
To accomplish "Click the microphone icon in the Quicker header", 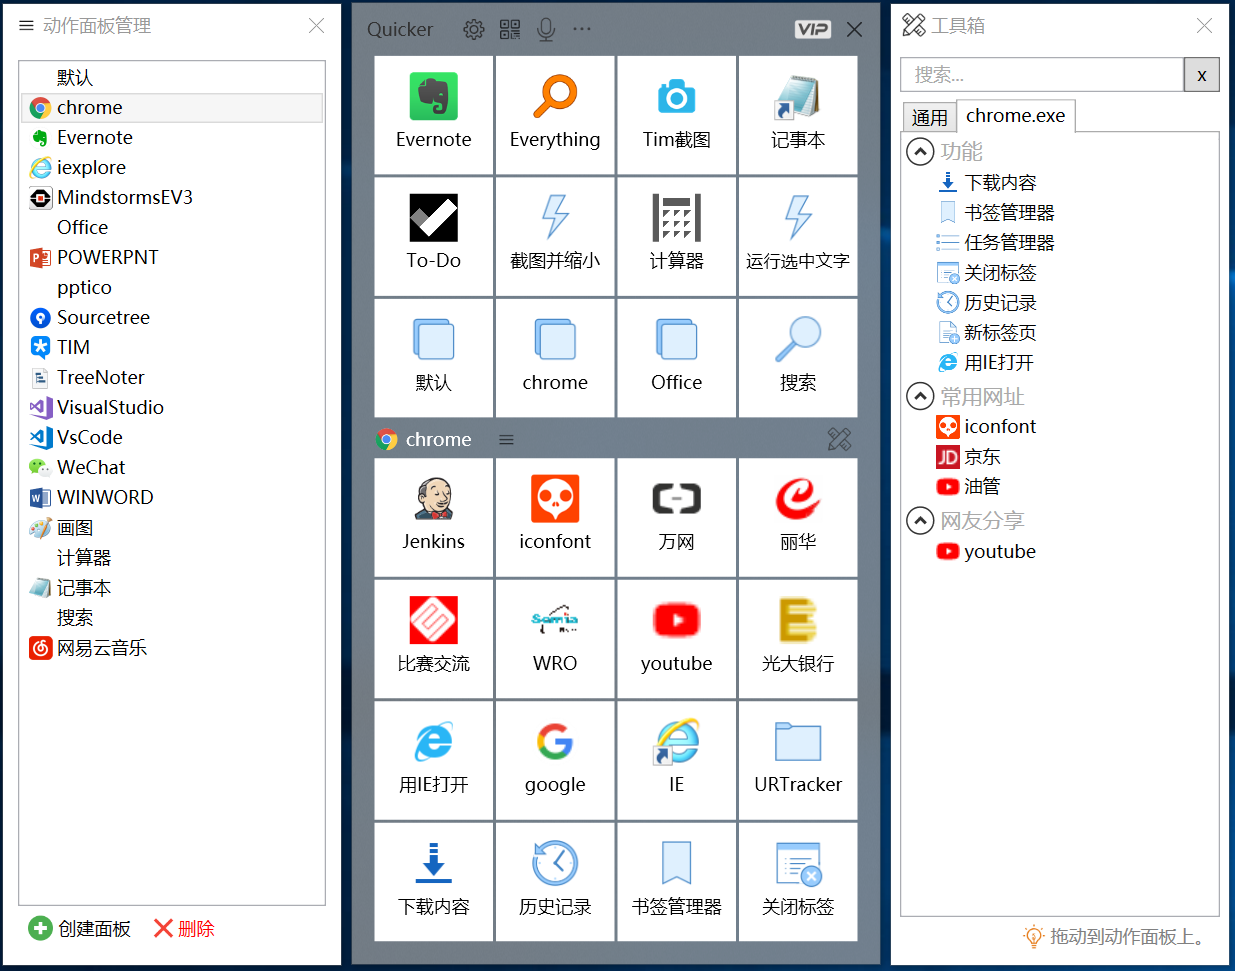I will tap(546, 30).
